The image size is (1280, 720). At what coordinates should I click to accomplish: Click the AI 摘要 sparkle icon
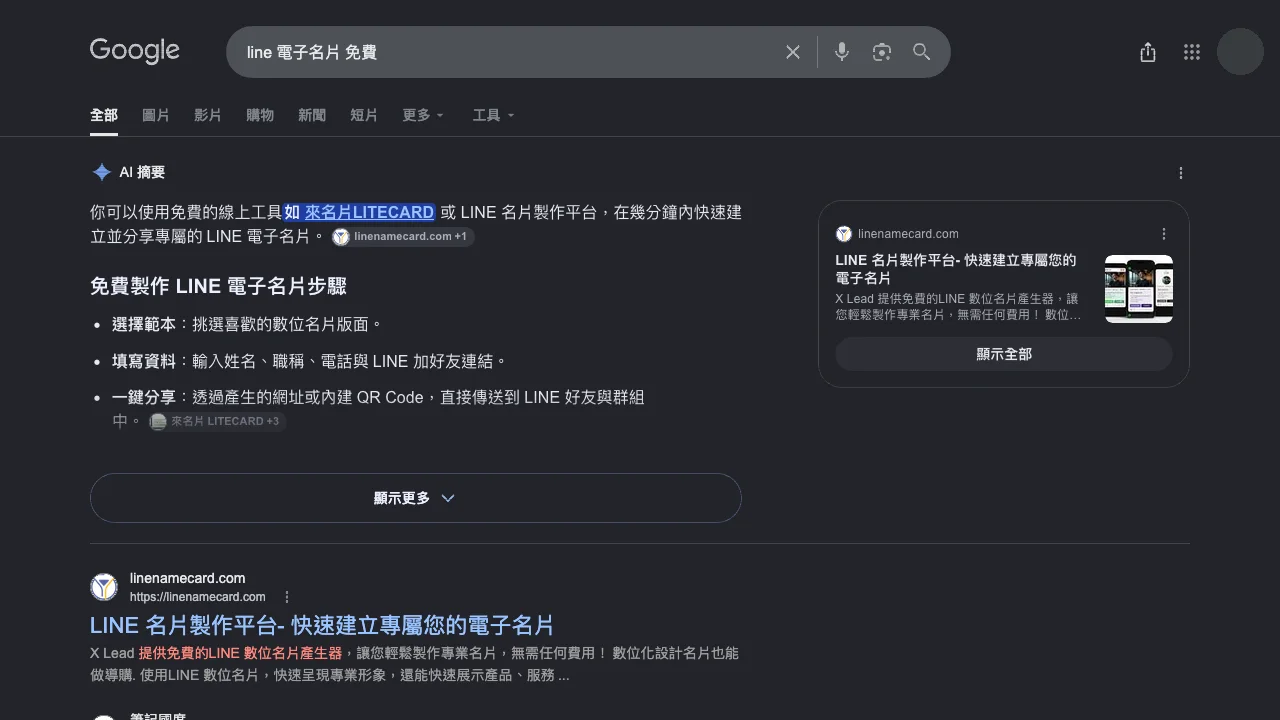pos(101,172)
